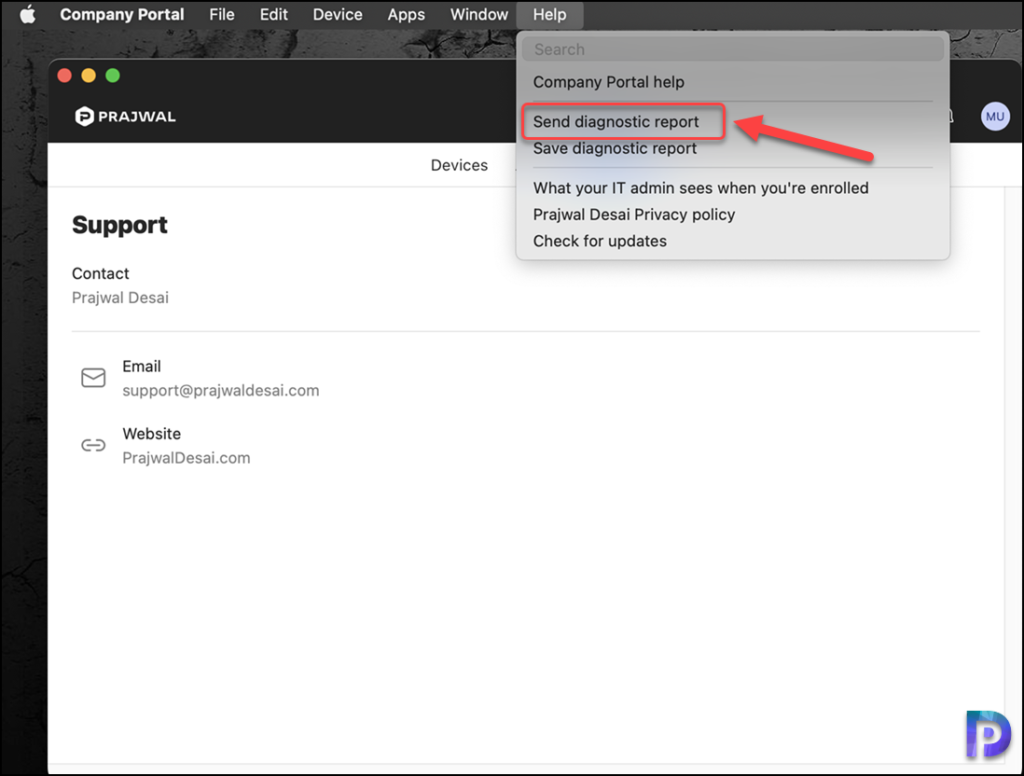Open the Company Portal app menu
The width and height of the screenshot is (1024, 776).
coord(122,14)
